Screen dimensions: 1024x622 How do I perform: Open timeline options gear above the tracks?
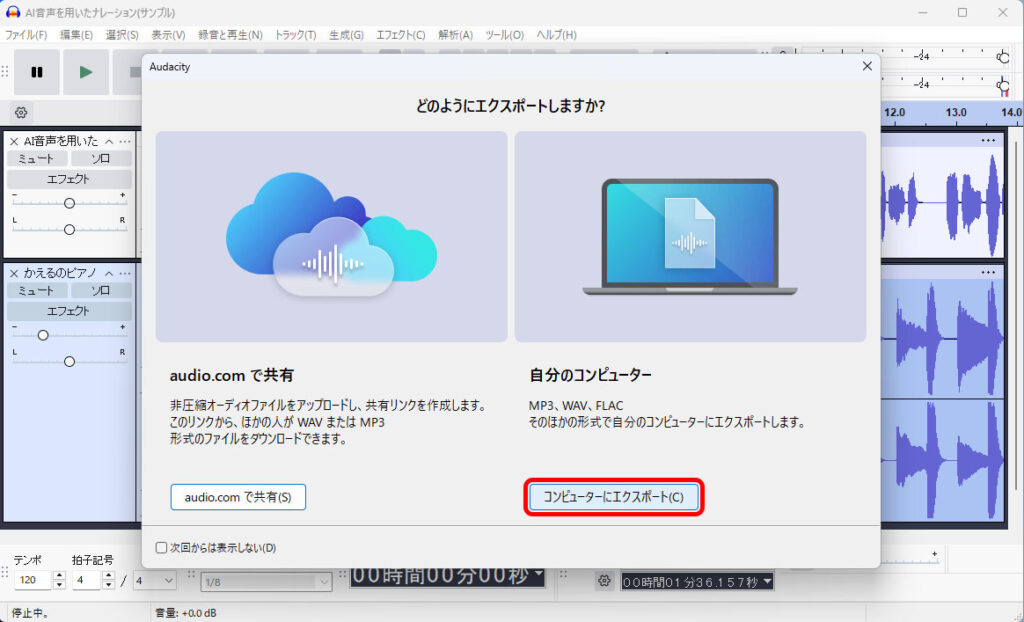click(x=21, y=112)
